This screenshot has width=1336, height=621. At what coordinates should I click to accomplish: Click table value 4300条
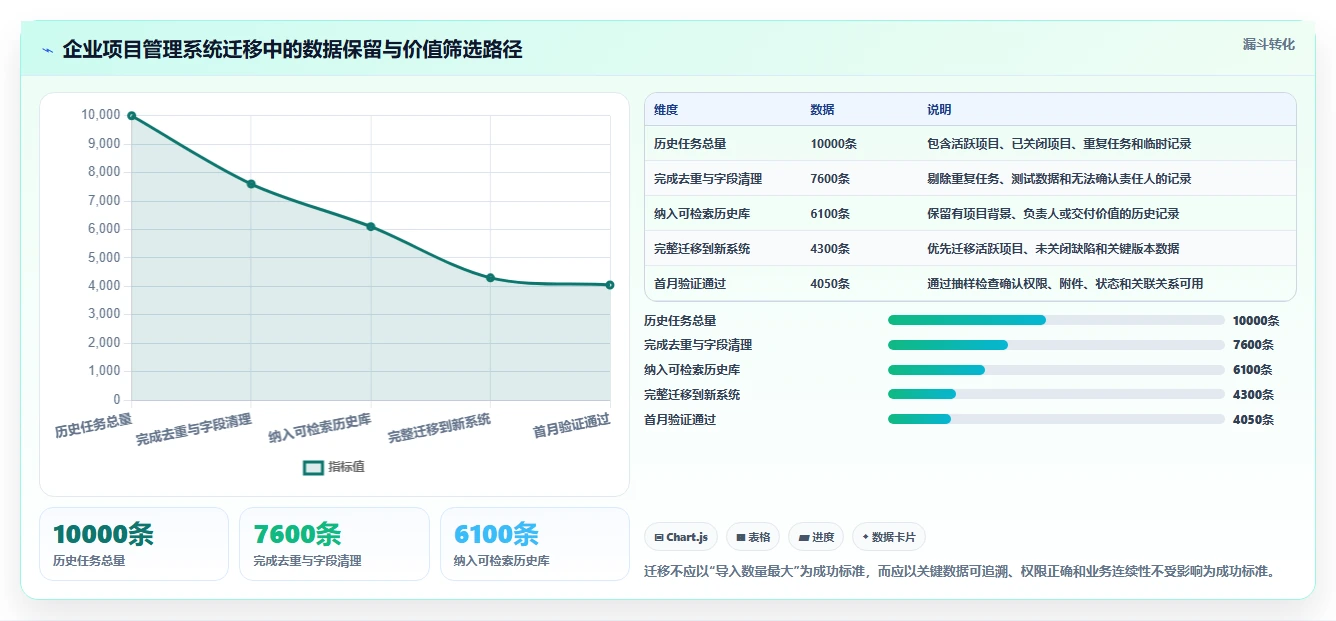pyautogui.click(x=830, y=249)
